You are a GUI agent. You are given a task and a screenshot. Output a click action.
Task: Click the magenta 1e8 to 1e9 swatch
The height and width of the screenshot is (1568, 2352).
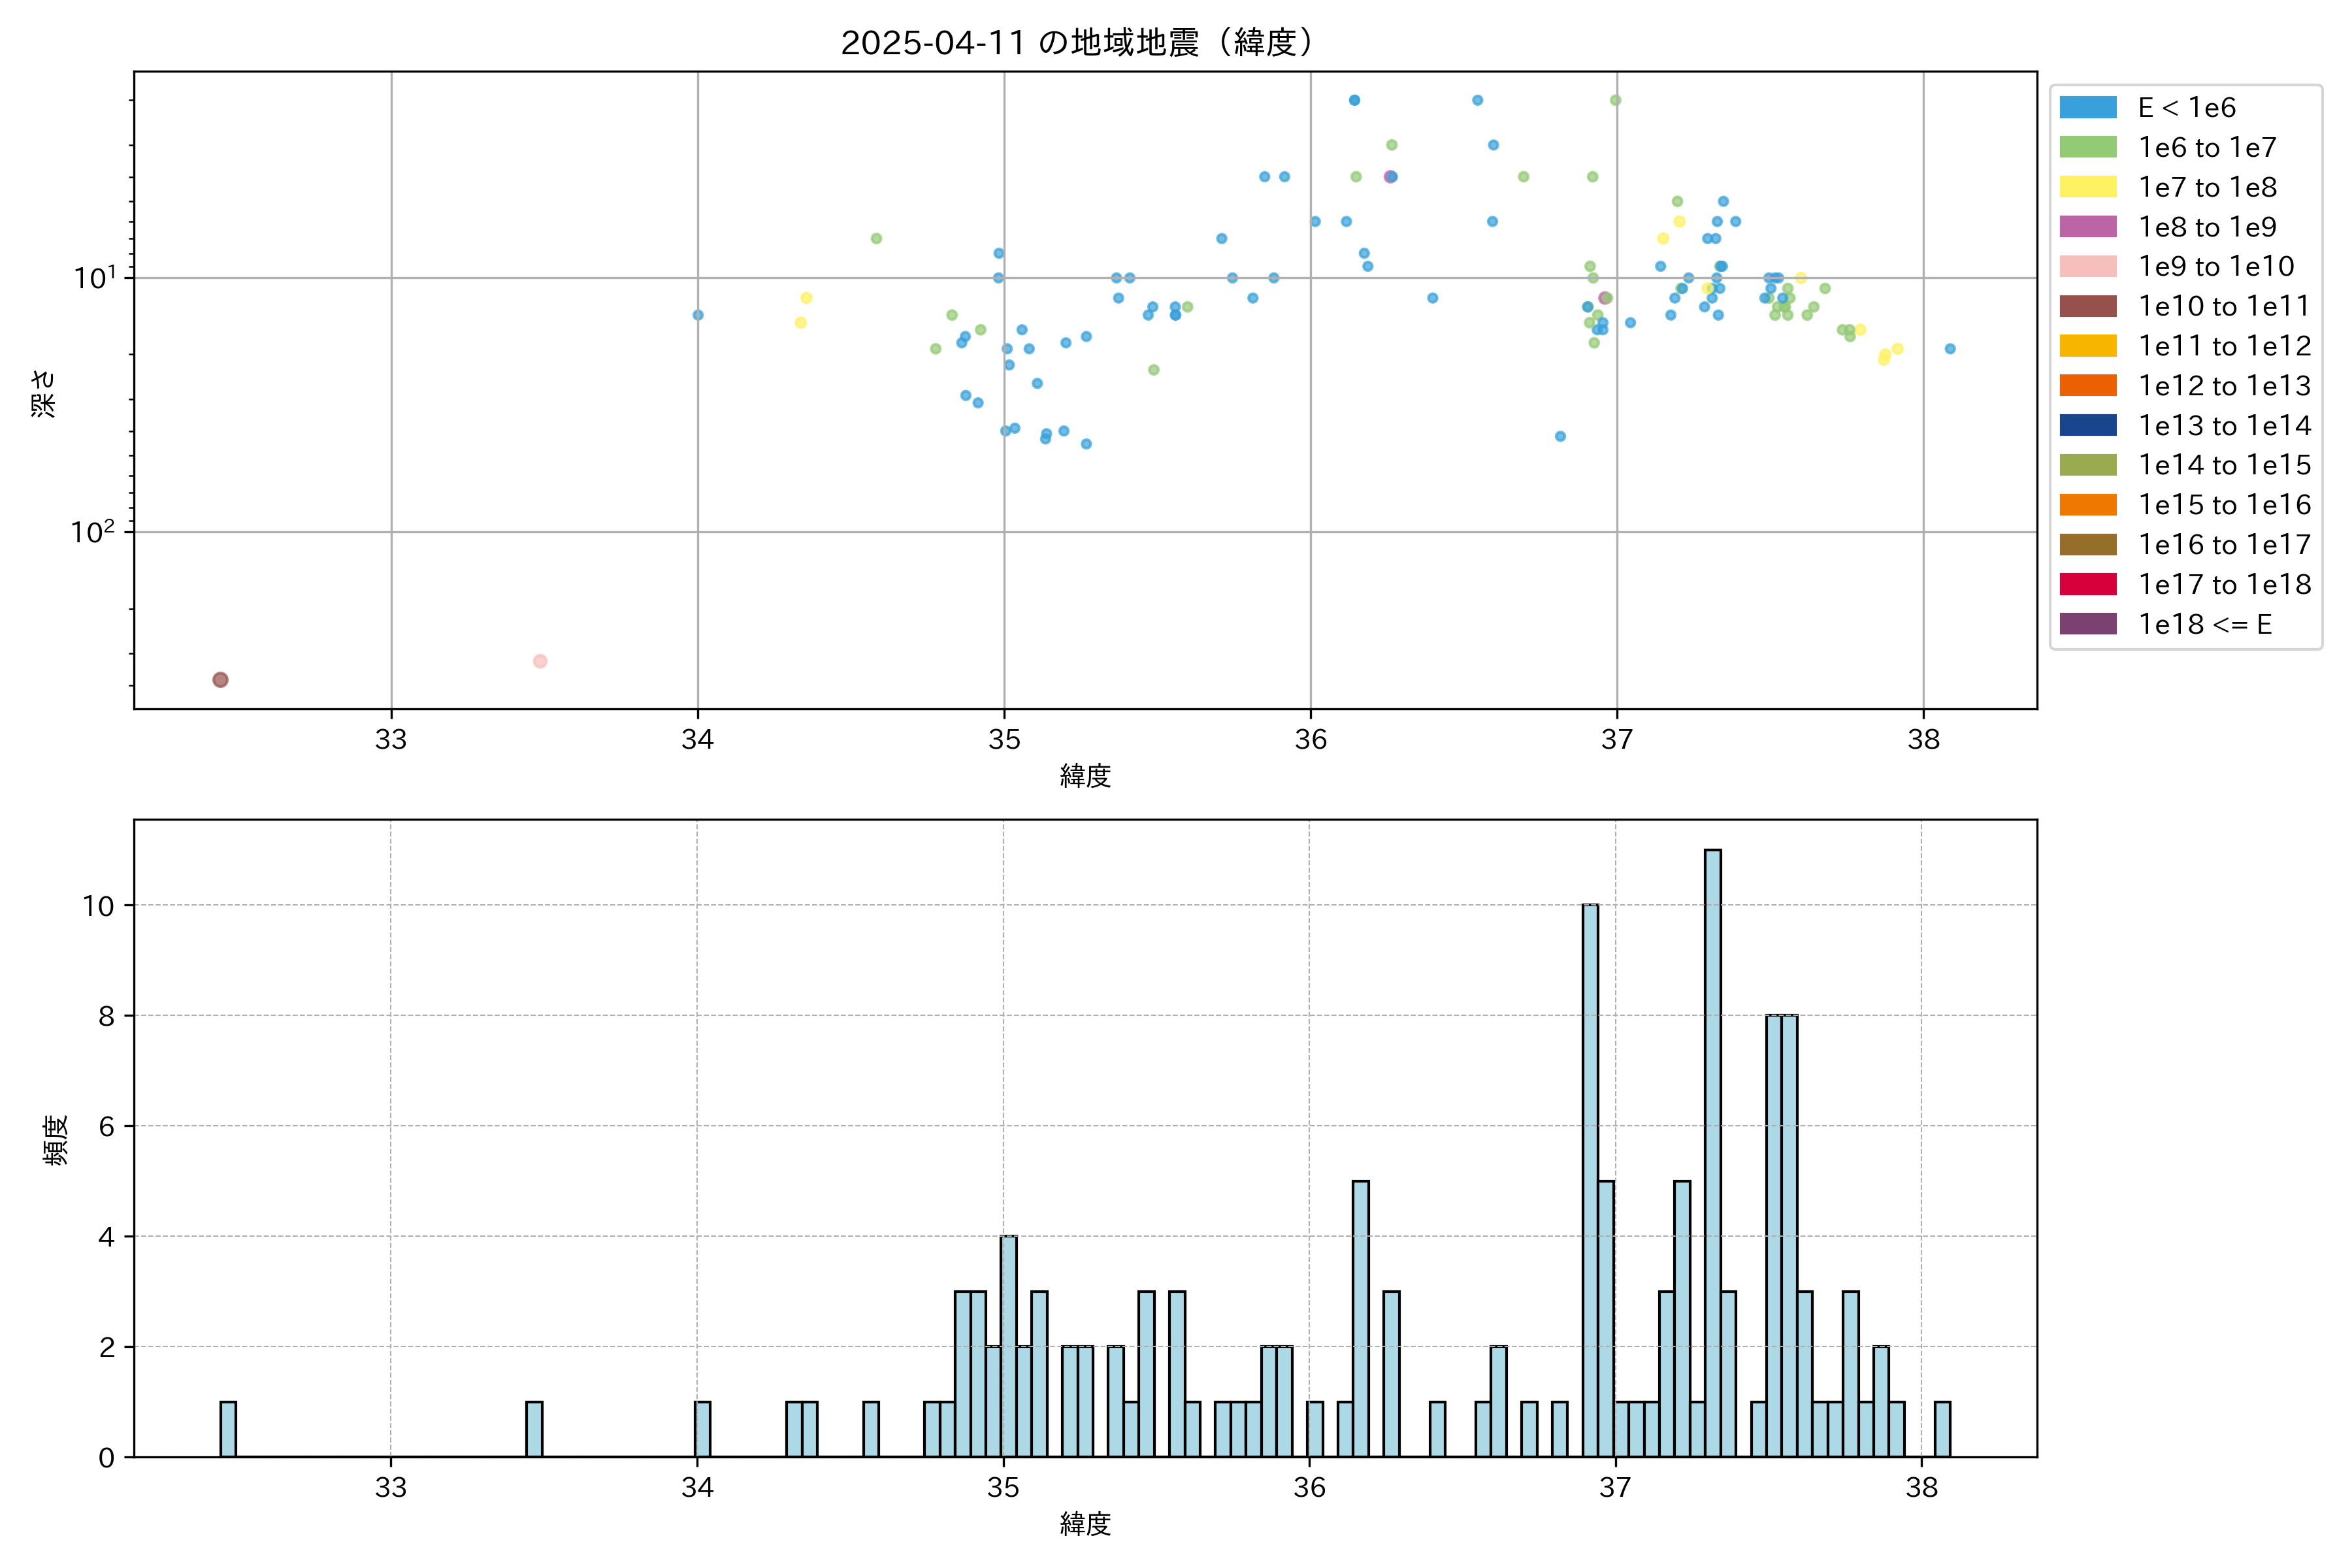pyautogui.click(x=2087, y=227)
